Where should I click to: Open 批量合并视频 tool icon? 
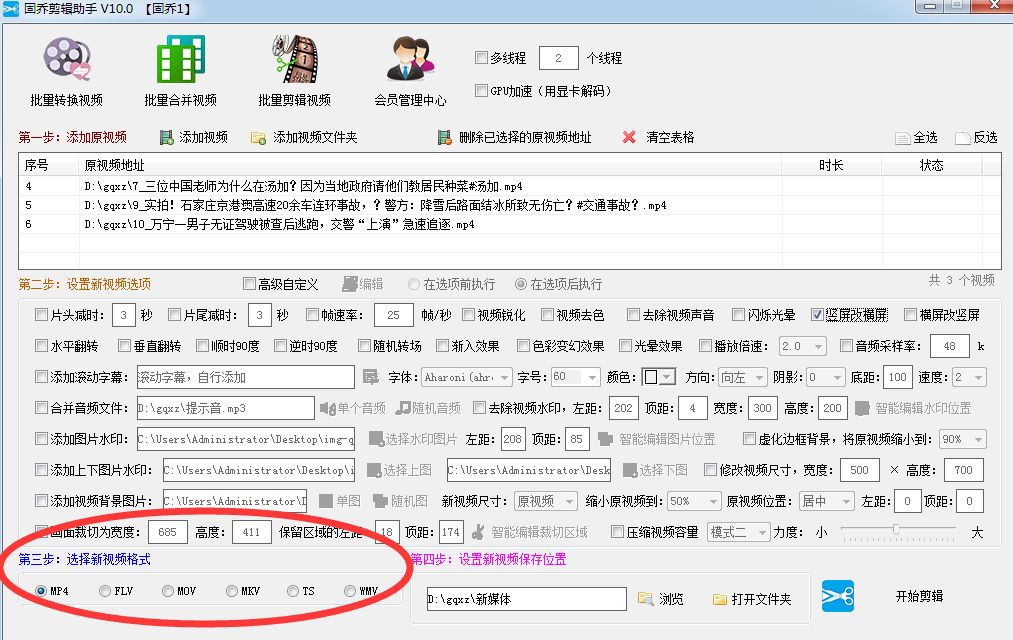point(180,59)
